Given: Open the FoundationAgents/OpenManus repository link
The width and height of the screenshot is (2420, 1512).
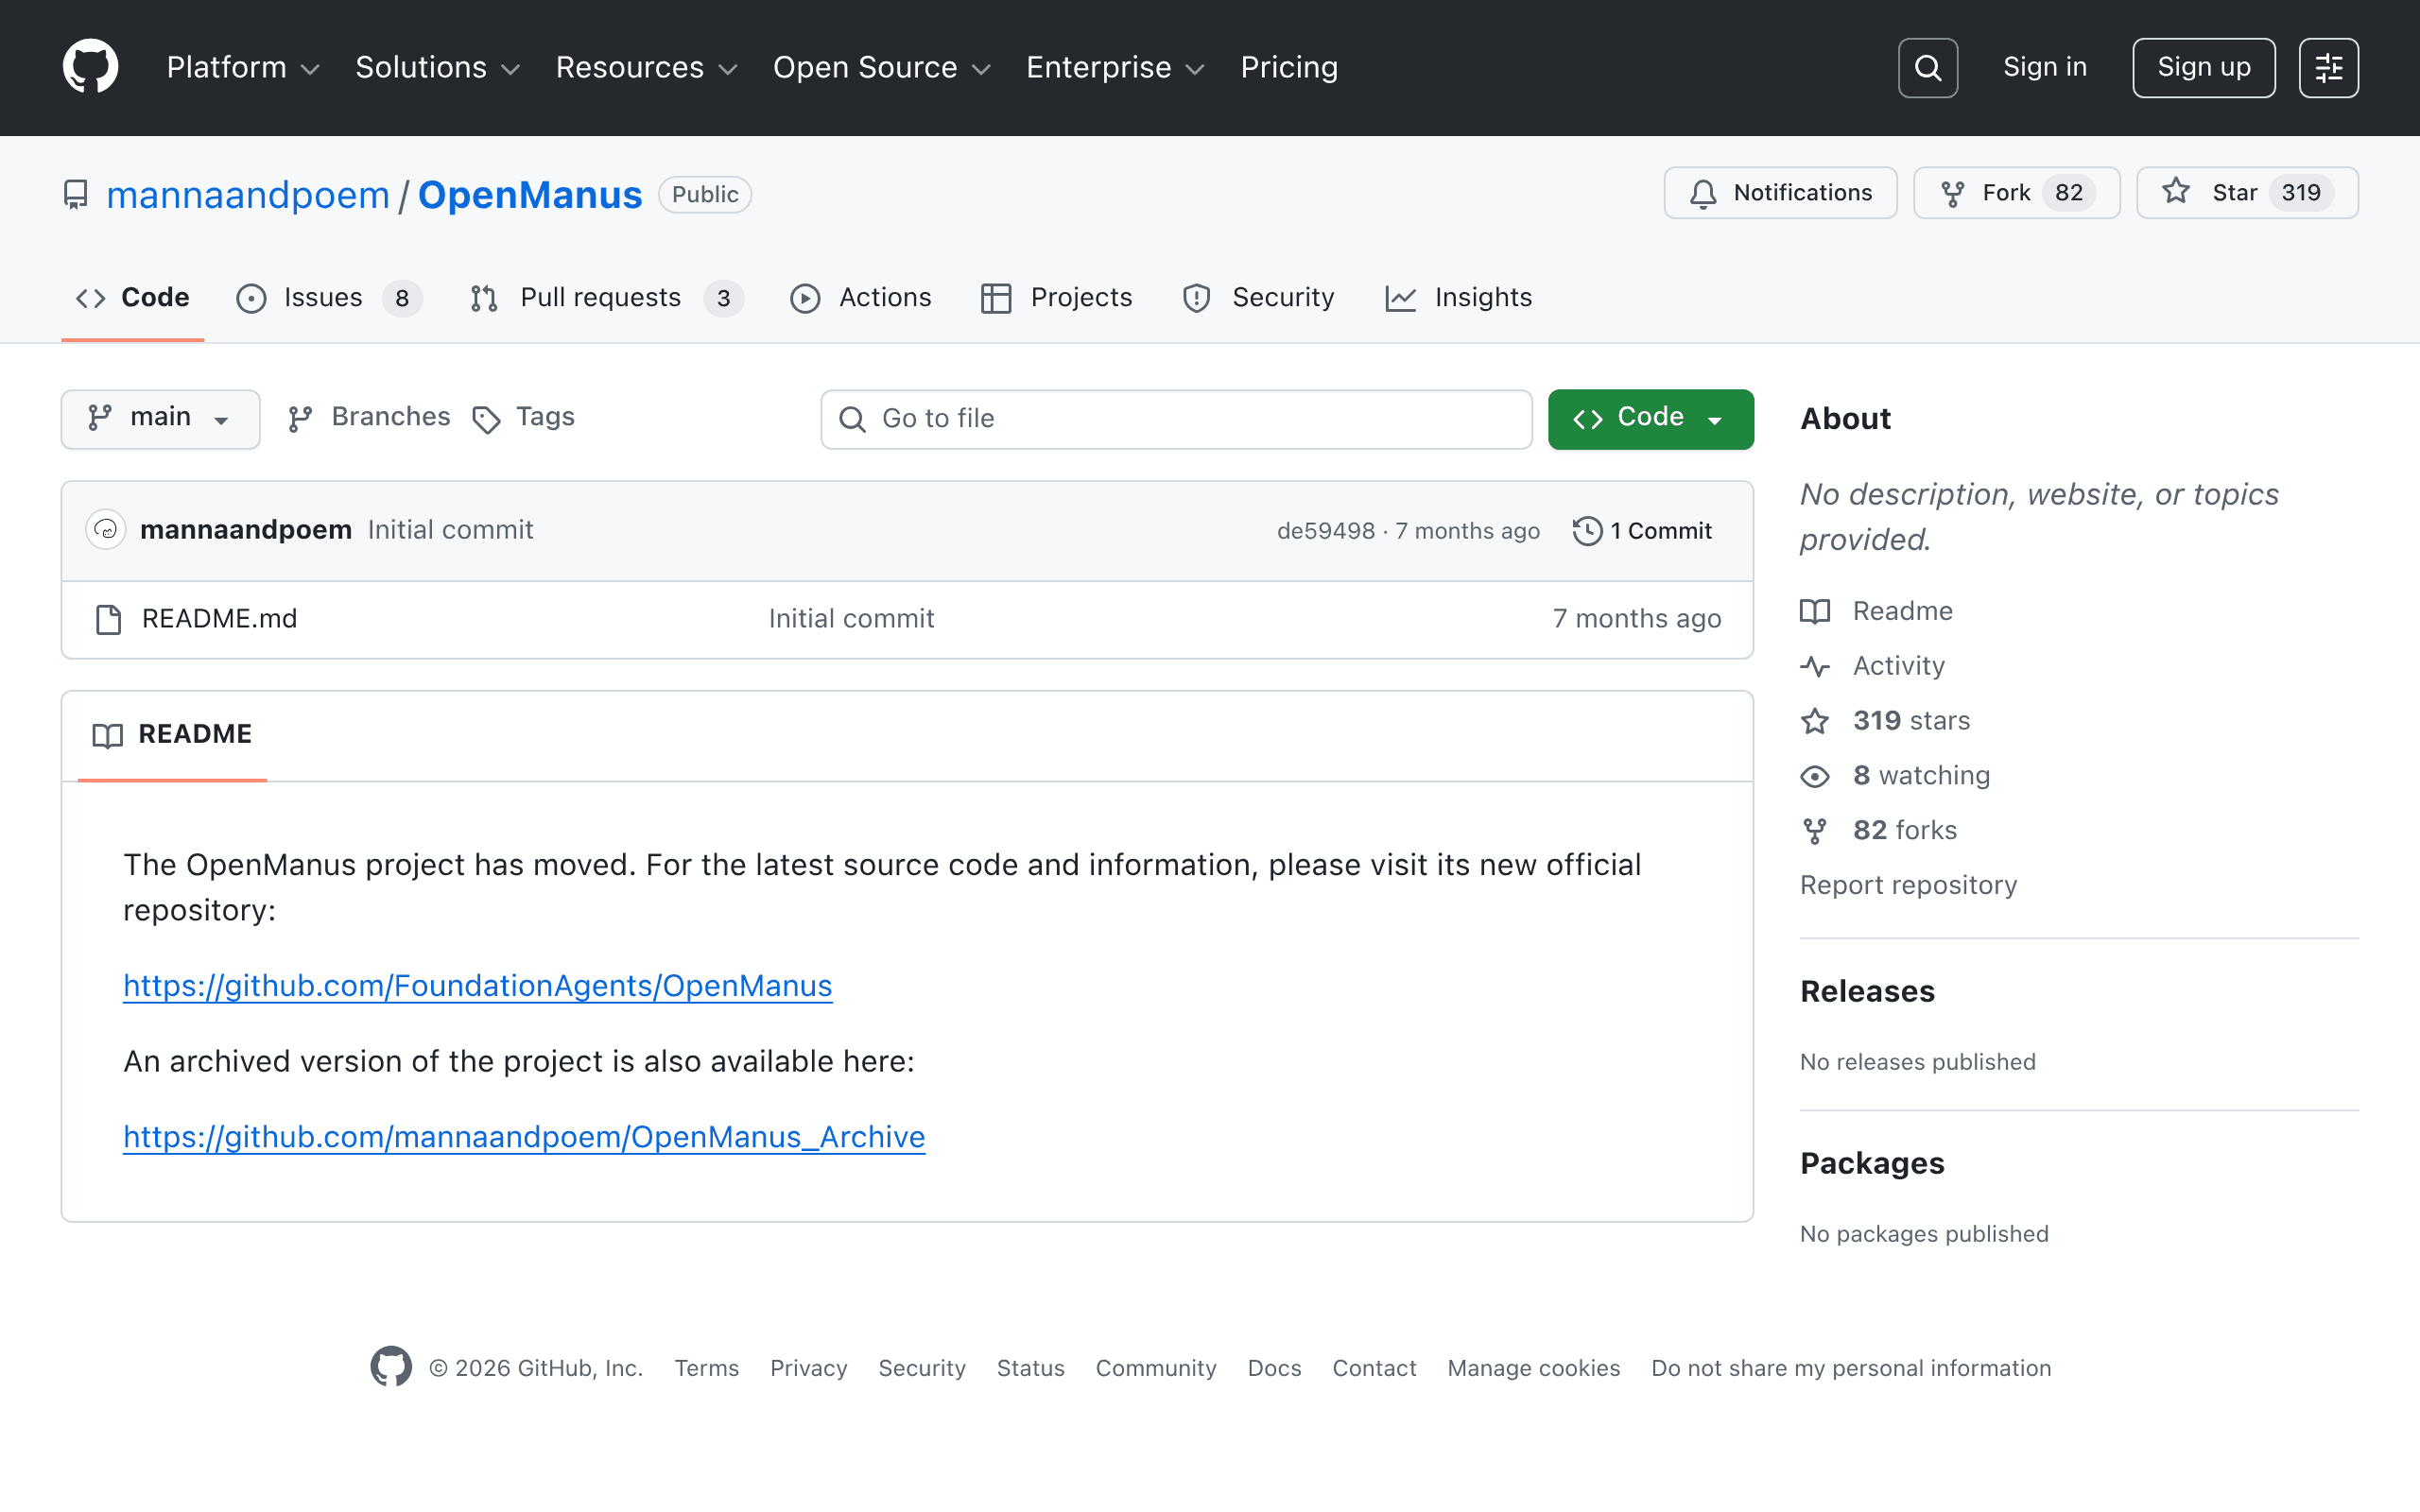Looking at the screenshot, I should point(478,986).
